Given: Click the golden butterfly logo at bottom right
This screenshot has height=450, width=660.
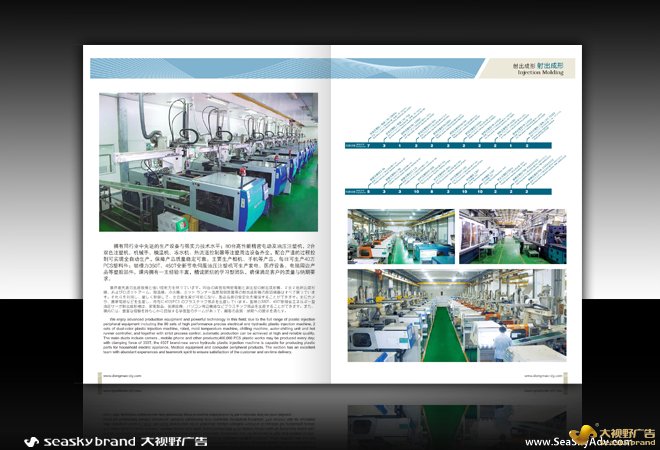Looking at the screenshot, I should click(x=588, y=432).
